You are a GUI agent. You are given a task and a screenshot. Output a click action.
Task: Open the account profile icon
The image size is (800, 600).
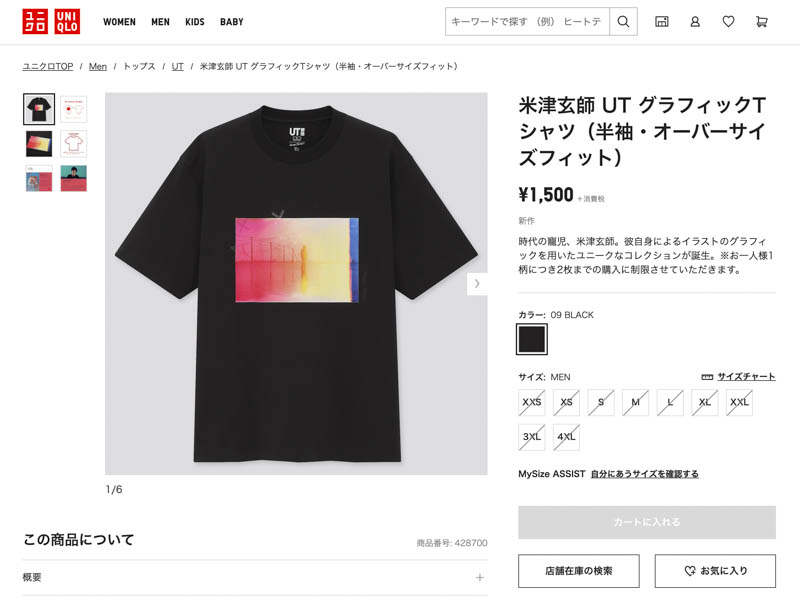coord(695,21)
